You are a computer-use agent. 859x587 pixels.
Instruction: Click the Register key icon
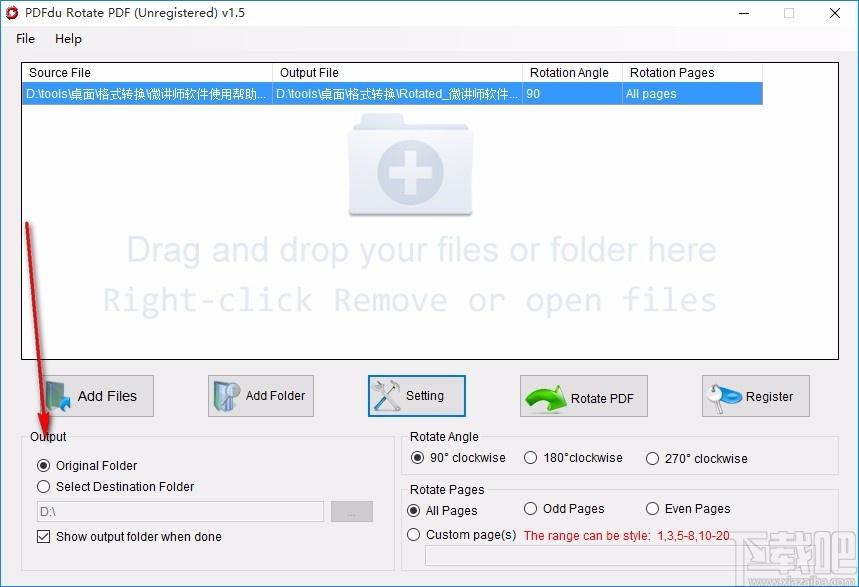pyautogui.click(x=725, y=397)
